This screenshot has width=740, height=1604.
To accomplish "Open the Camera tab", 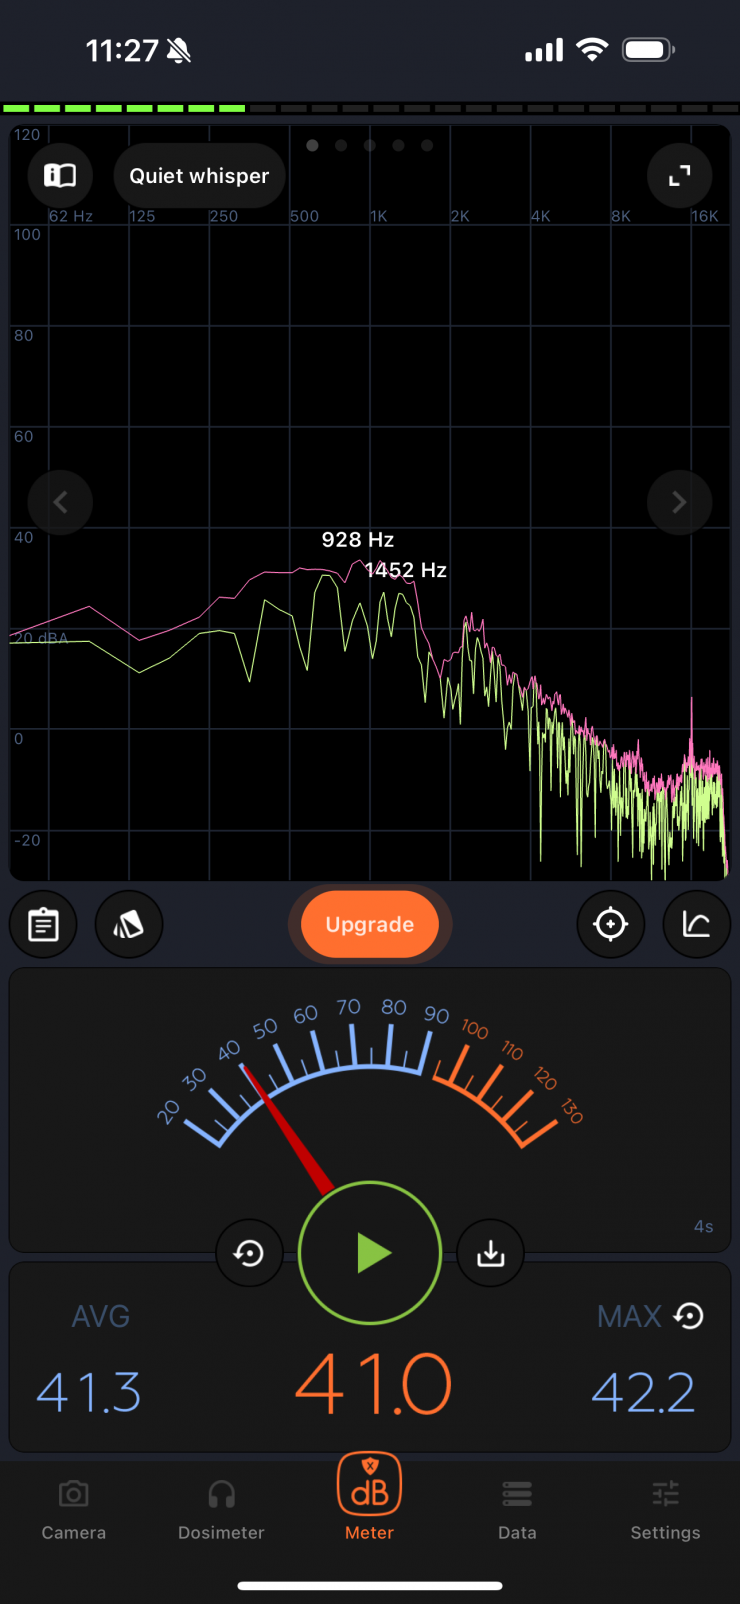I will pos(73,1510).
